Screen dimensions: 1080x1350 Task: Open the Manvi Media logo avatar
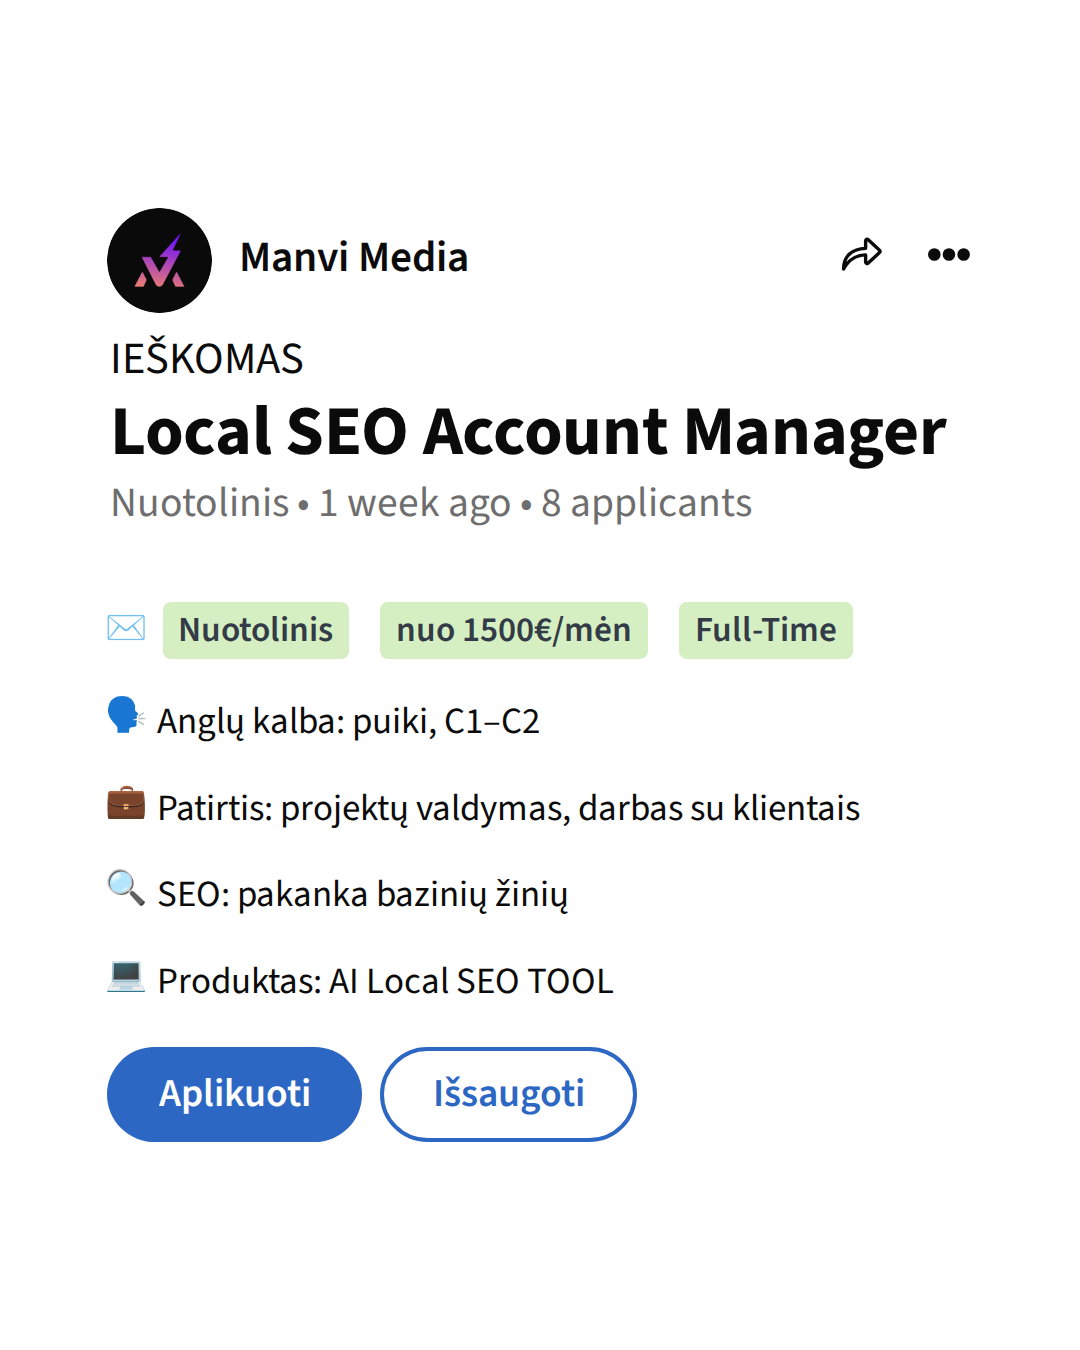159,260
